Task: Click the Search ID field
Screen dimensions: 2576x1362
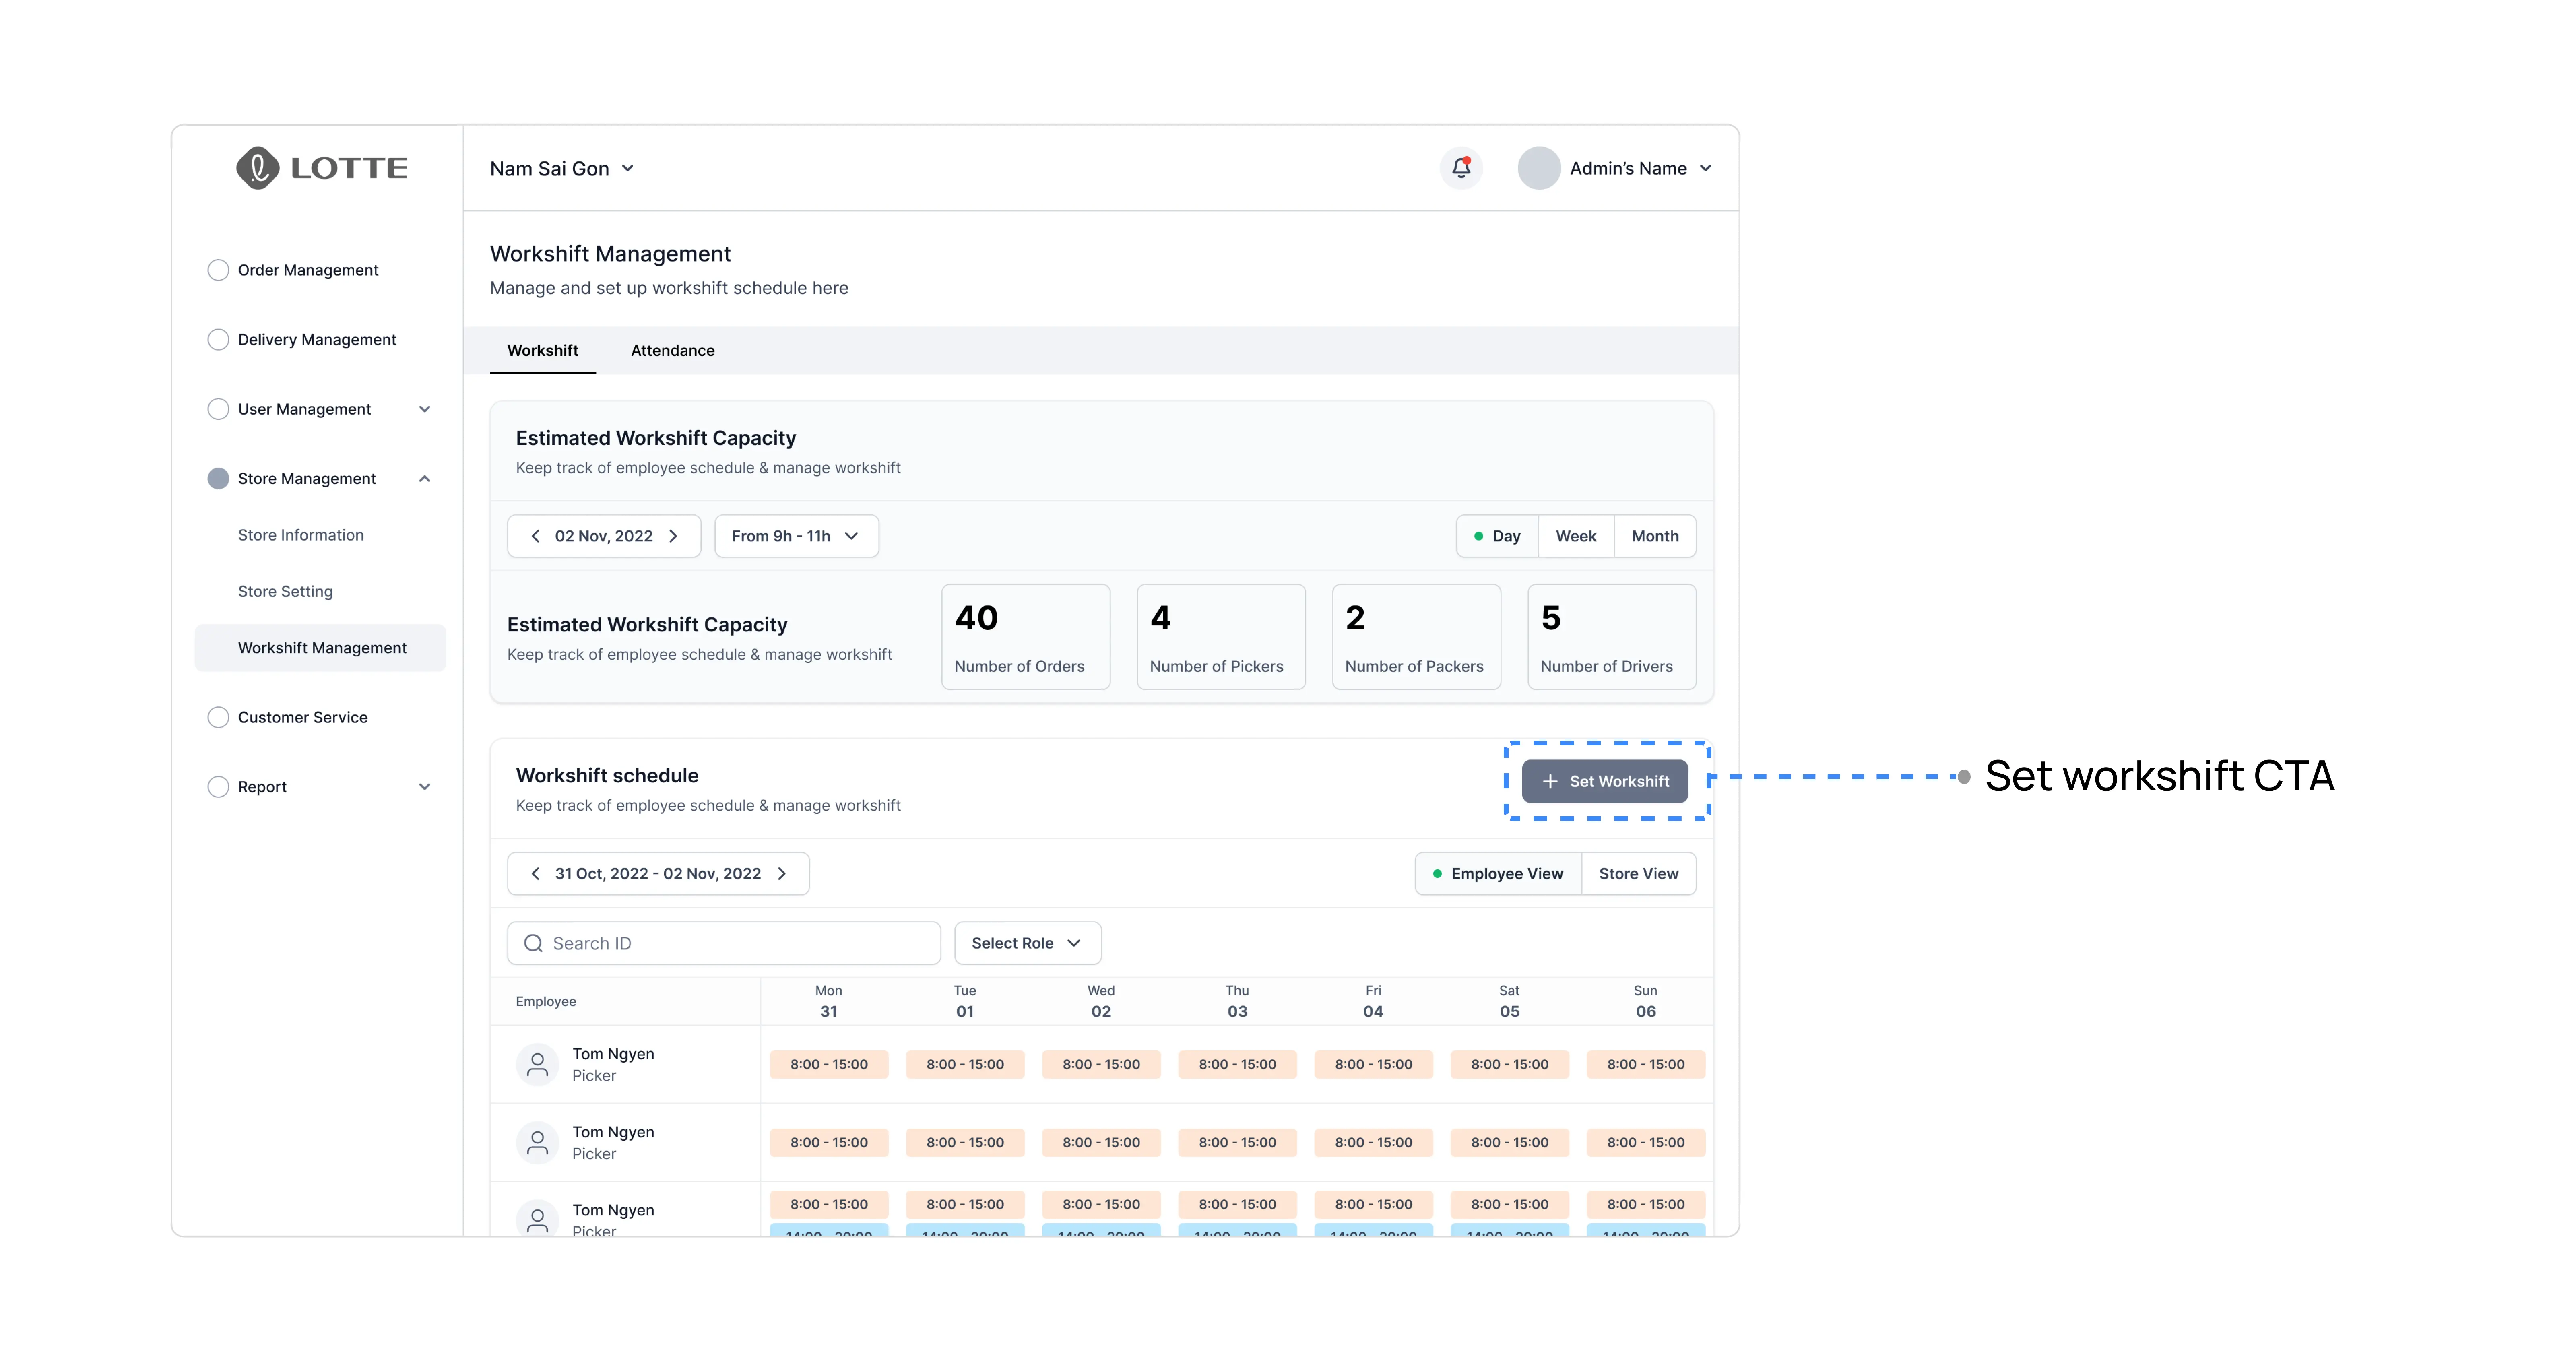Action: click(724, 943)
